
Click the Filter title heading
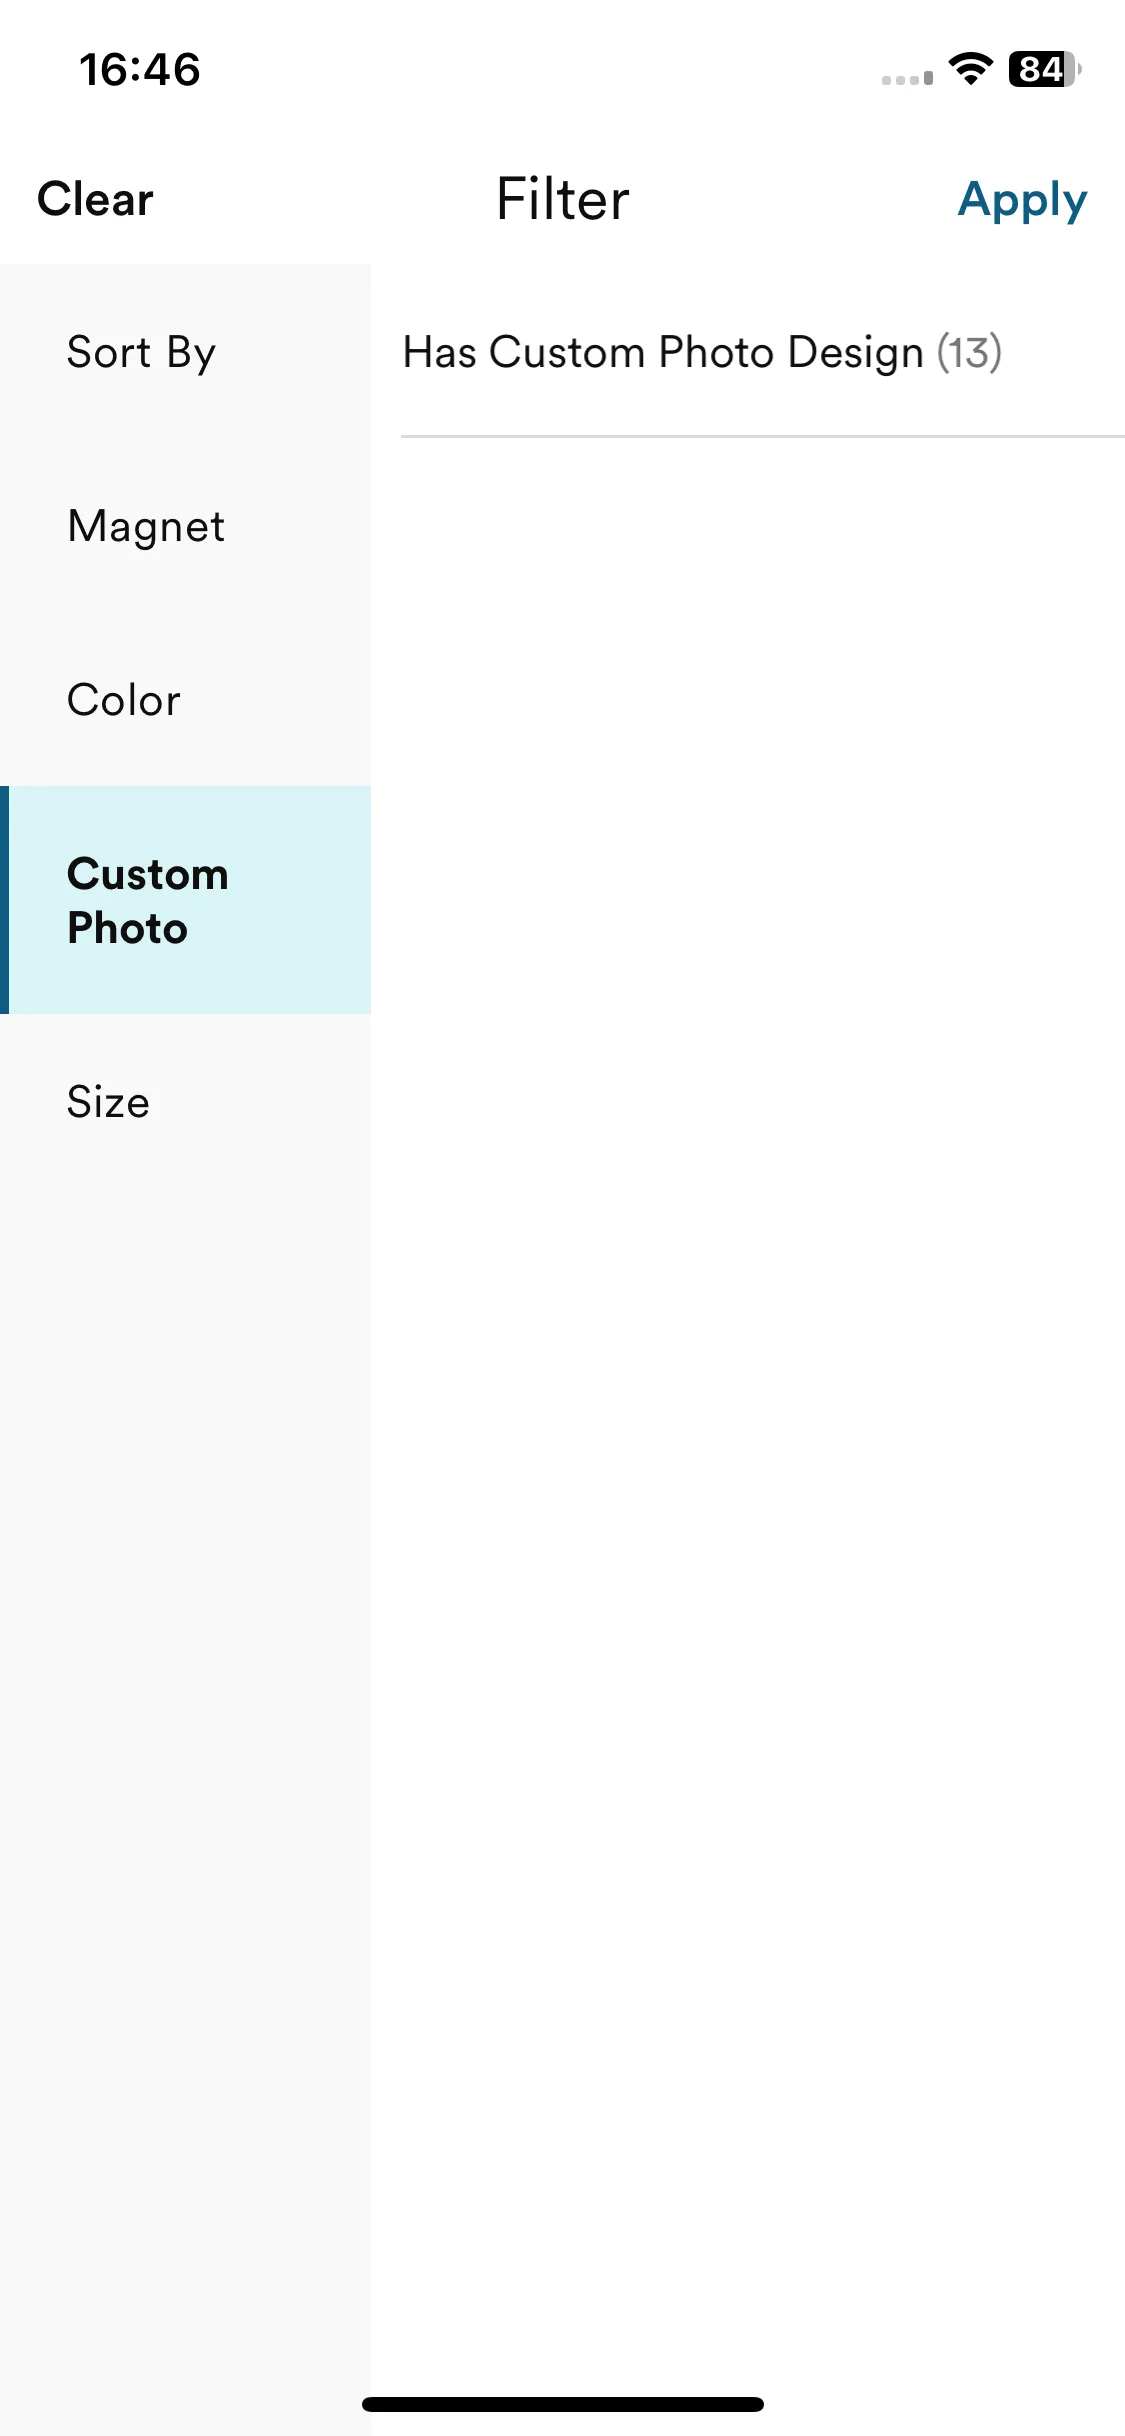pos(563,199)
